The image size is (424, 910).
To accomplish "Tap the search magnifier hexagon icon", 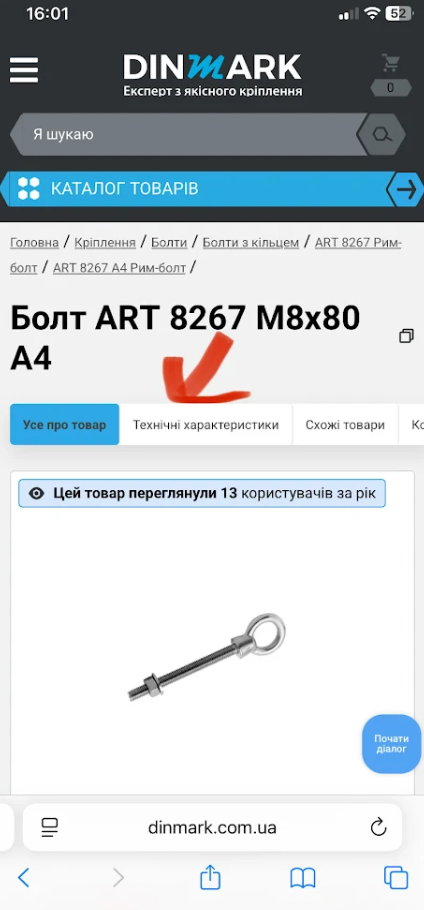I will click(x=381, y=135).
